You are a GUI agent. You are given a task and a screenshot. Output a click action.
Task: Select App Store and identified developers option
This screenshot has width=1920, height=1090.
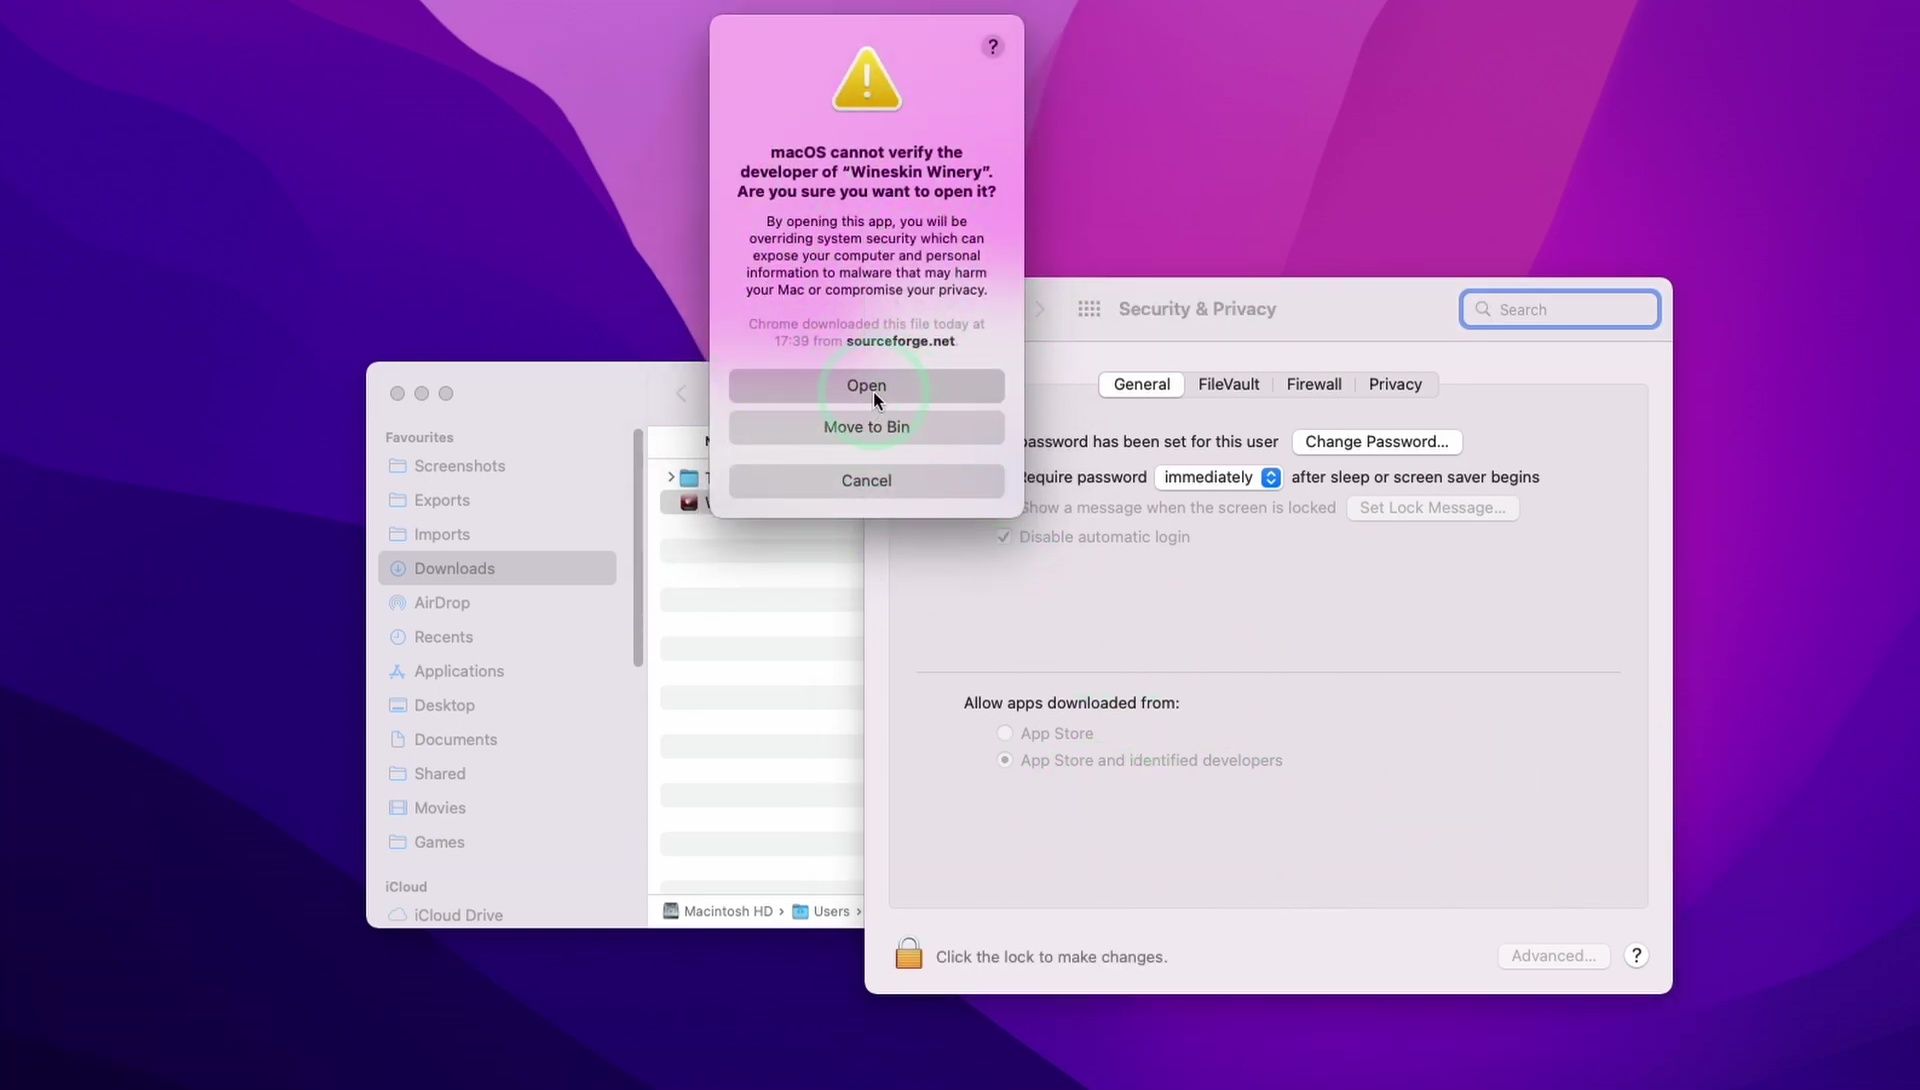pos(1005,761)
